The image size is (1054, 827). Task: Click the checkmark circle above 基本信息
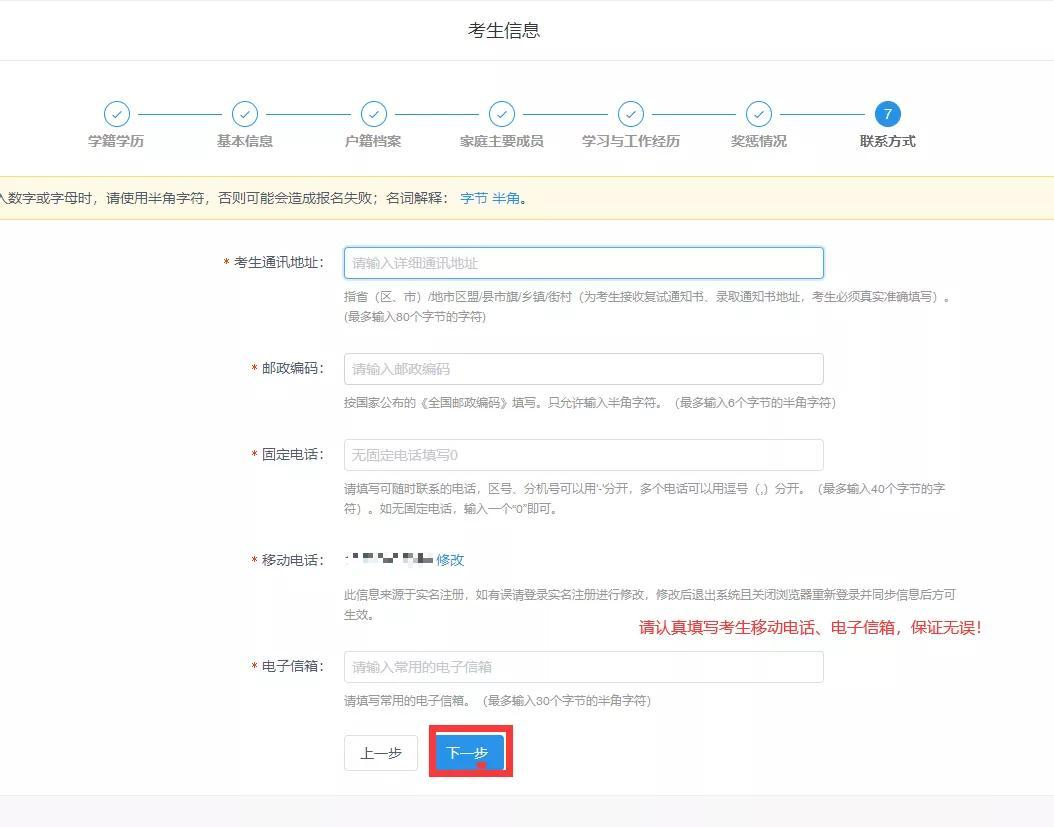[245, 115]
